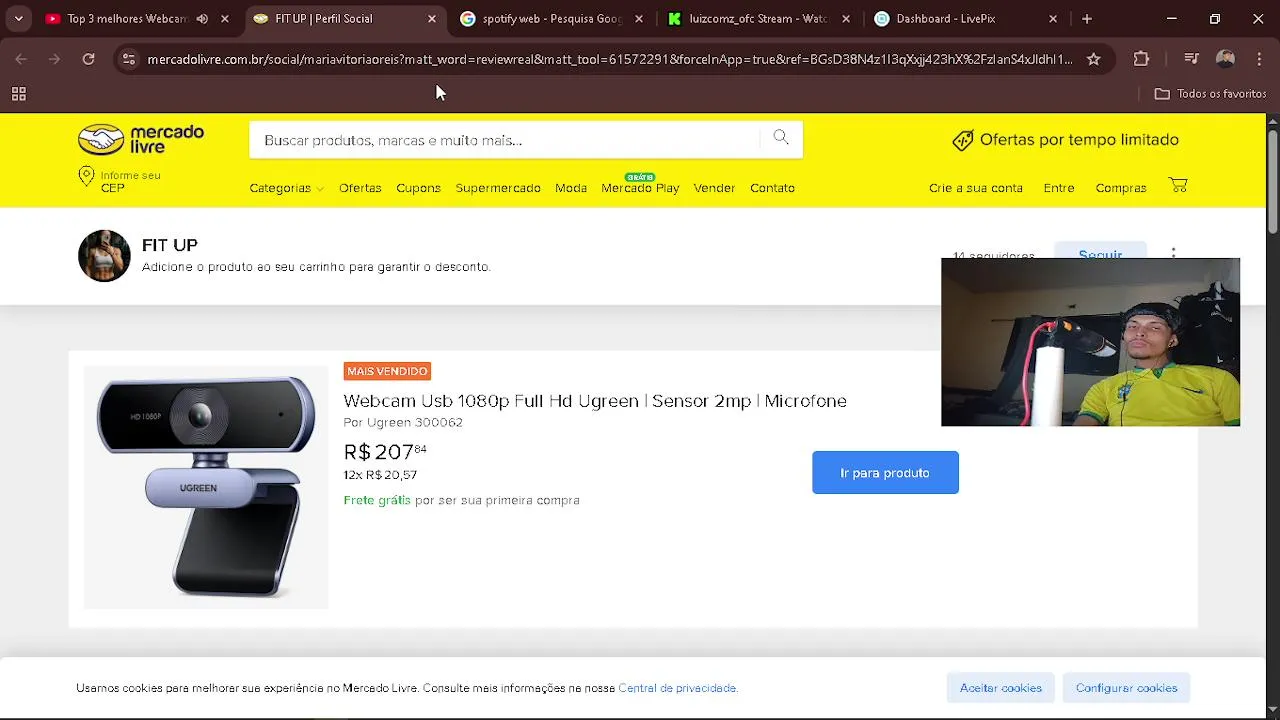Screen dimensions: 1280x720
Task: Go forward in browser history
Action: 54,59
